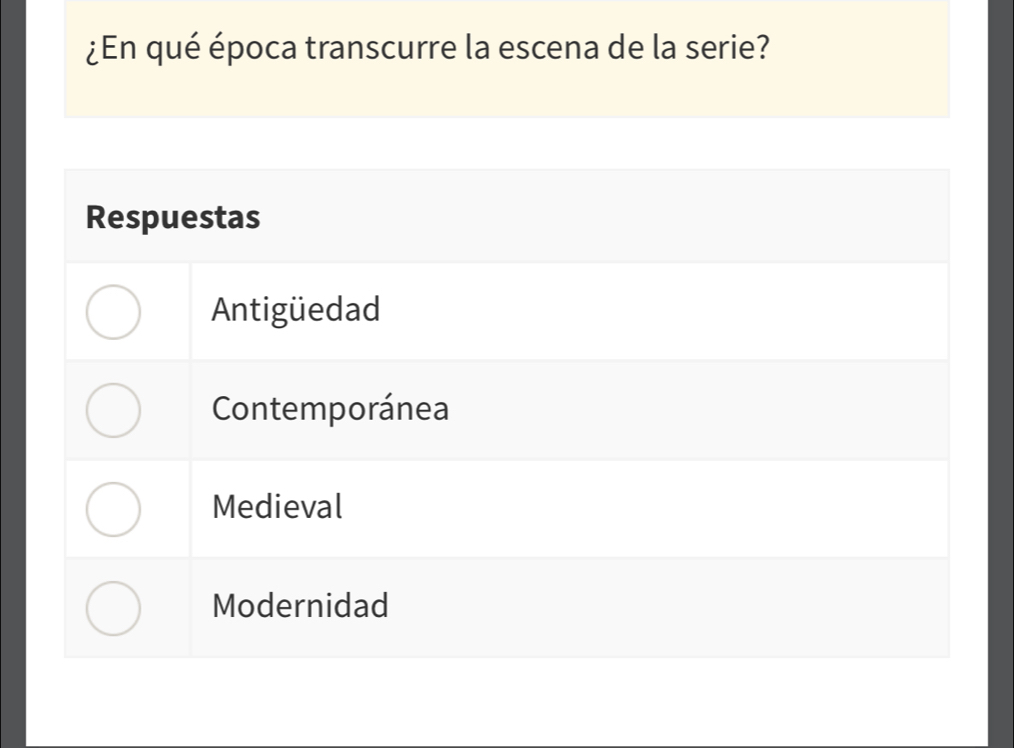Click the yellow question box background
Viewport: 1014px width, 748px height.
[850, 85]
